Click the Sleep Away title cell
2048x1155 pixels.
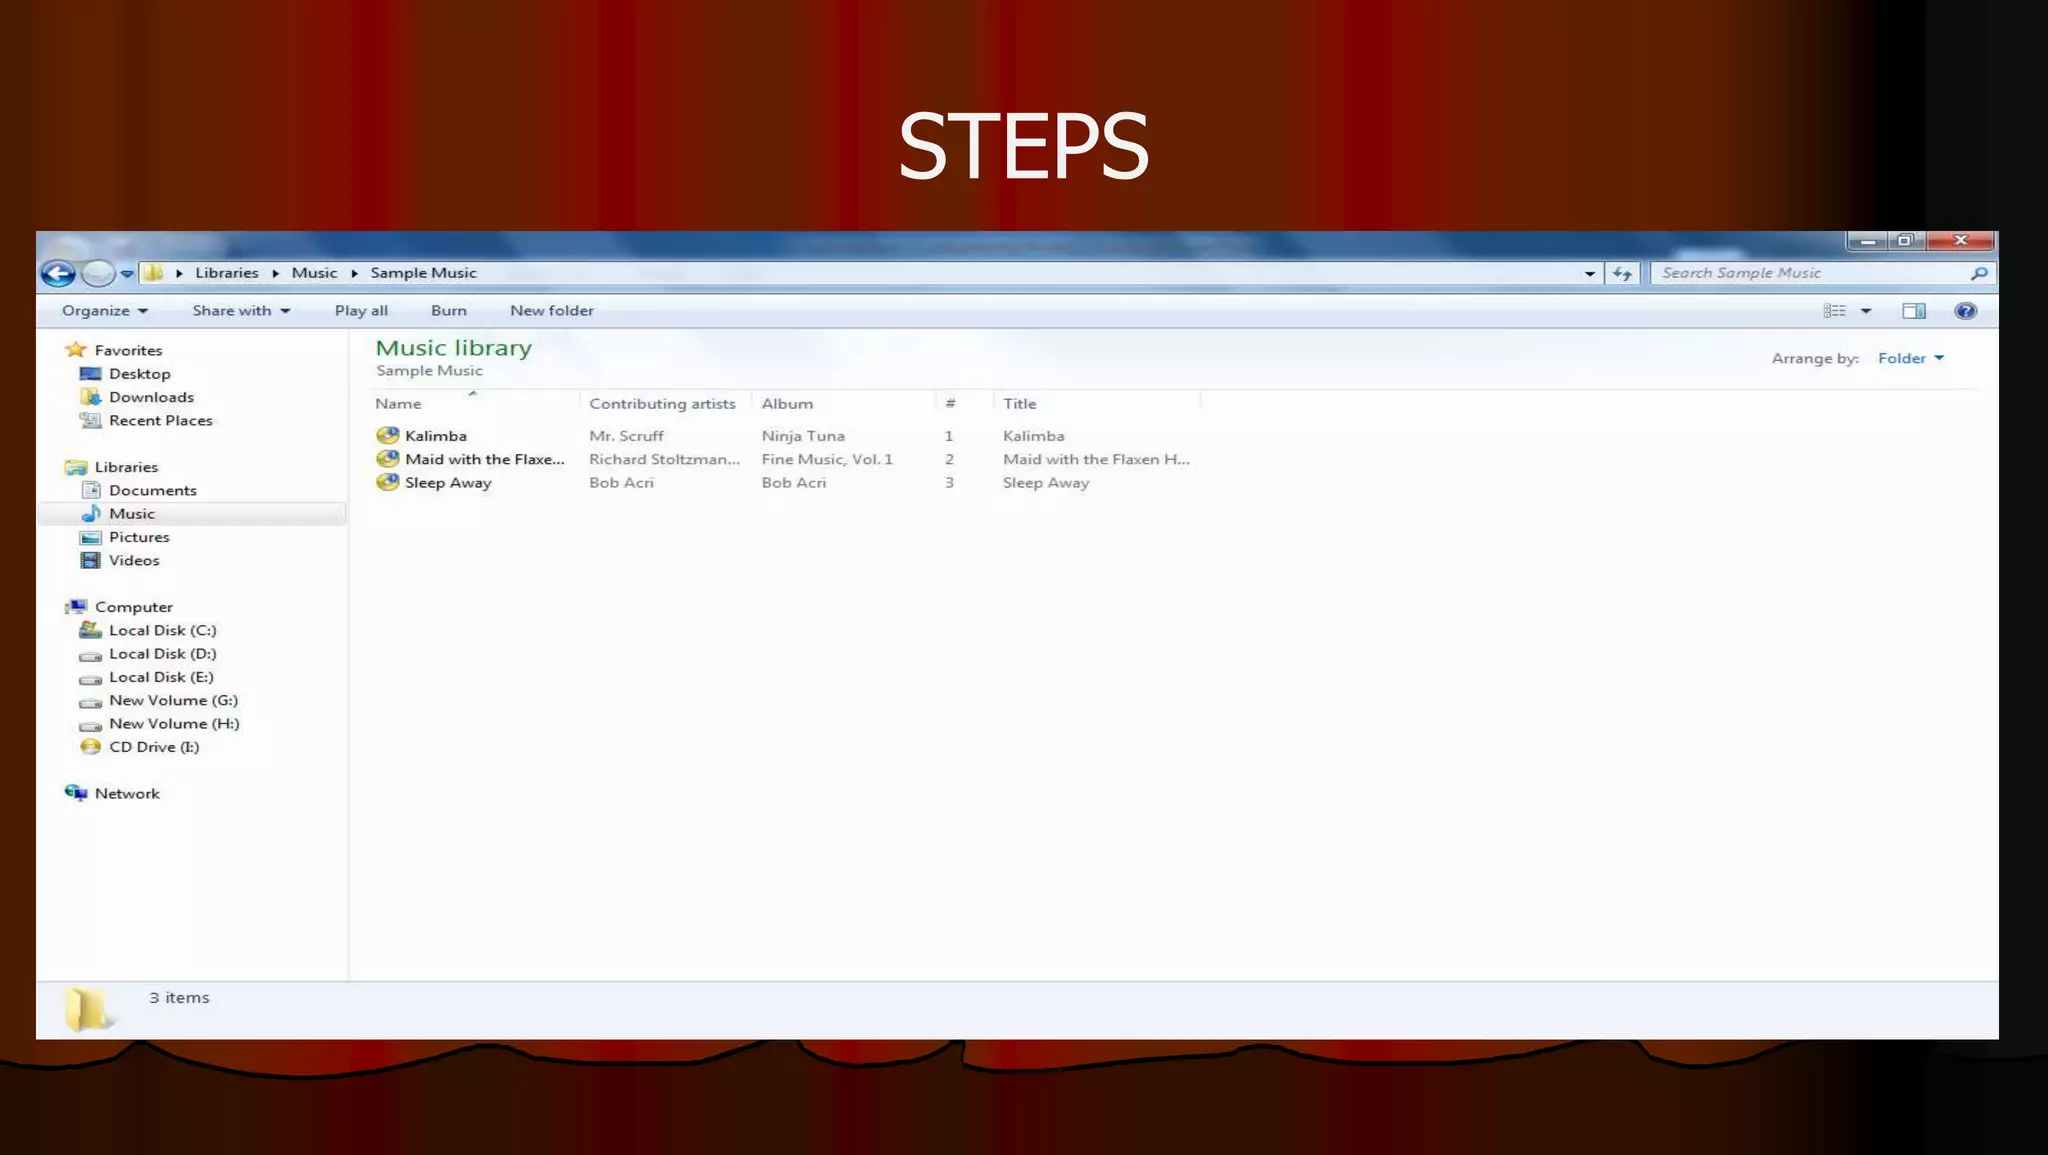pos(1046,483)
